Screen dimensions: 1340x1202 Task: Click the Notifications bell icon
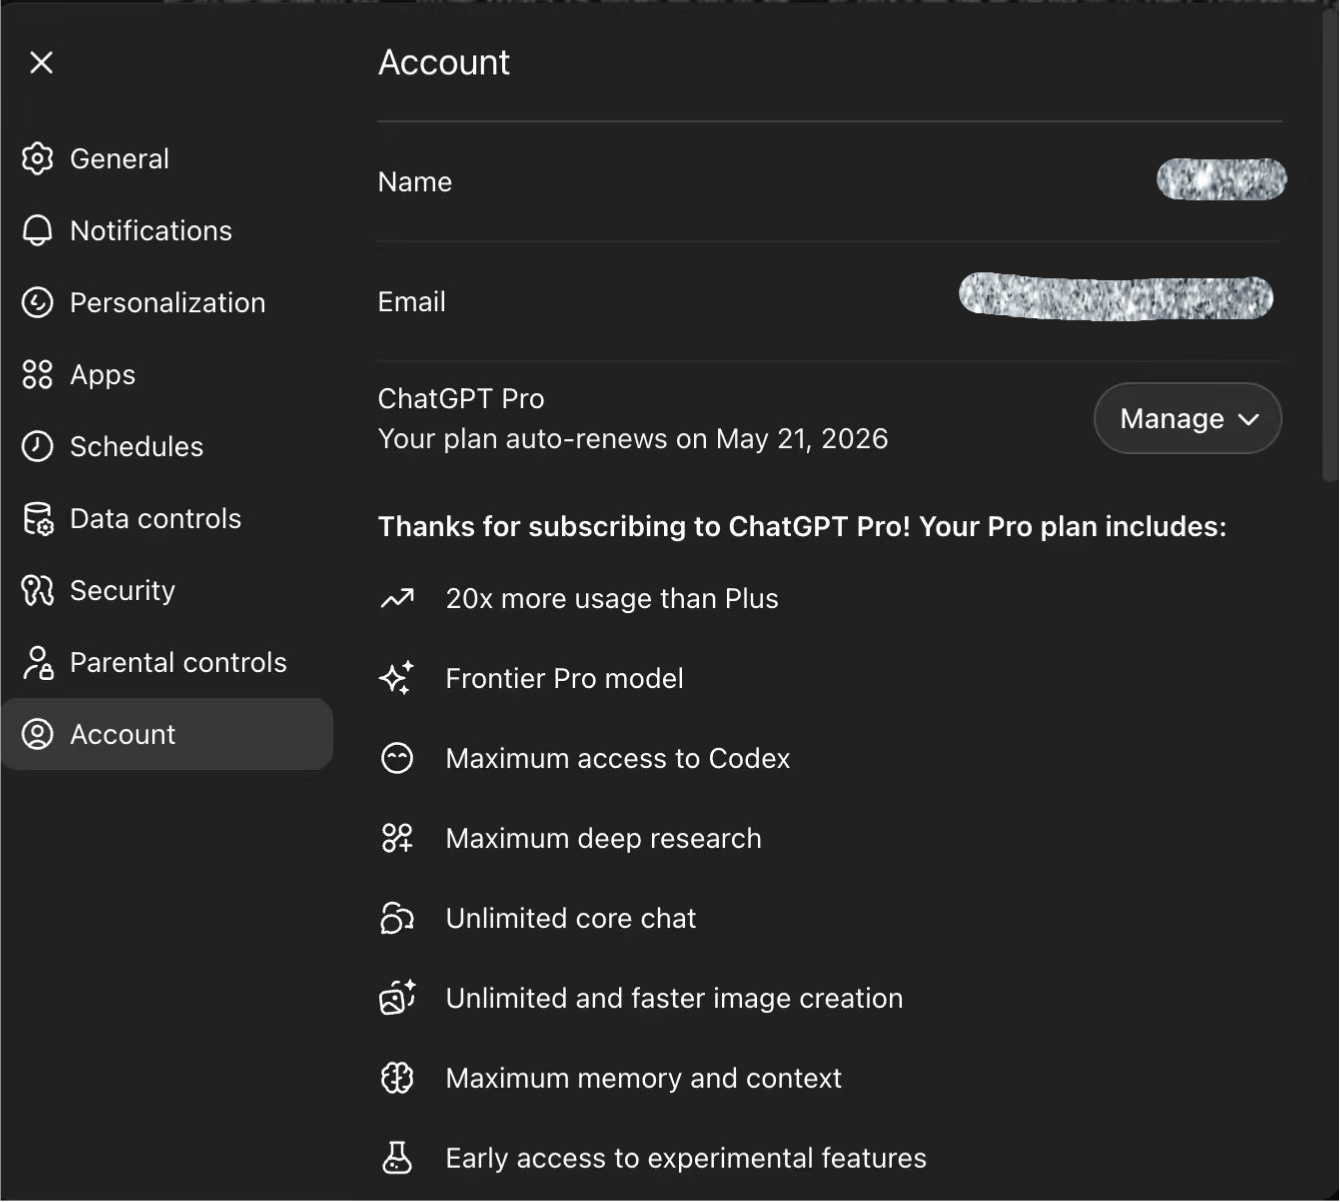37,231
